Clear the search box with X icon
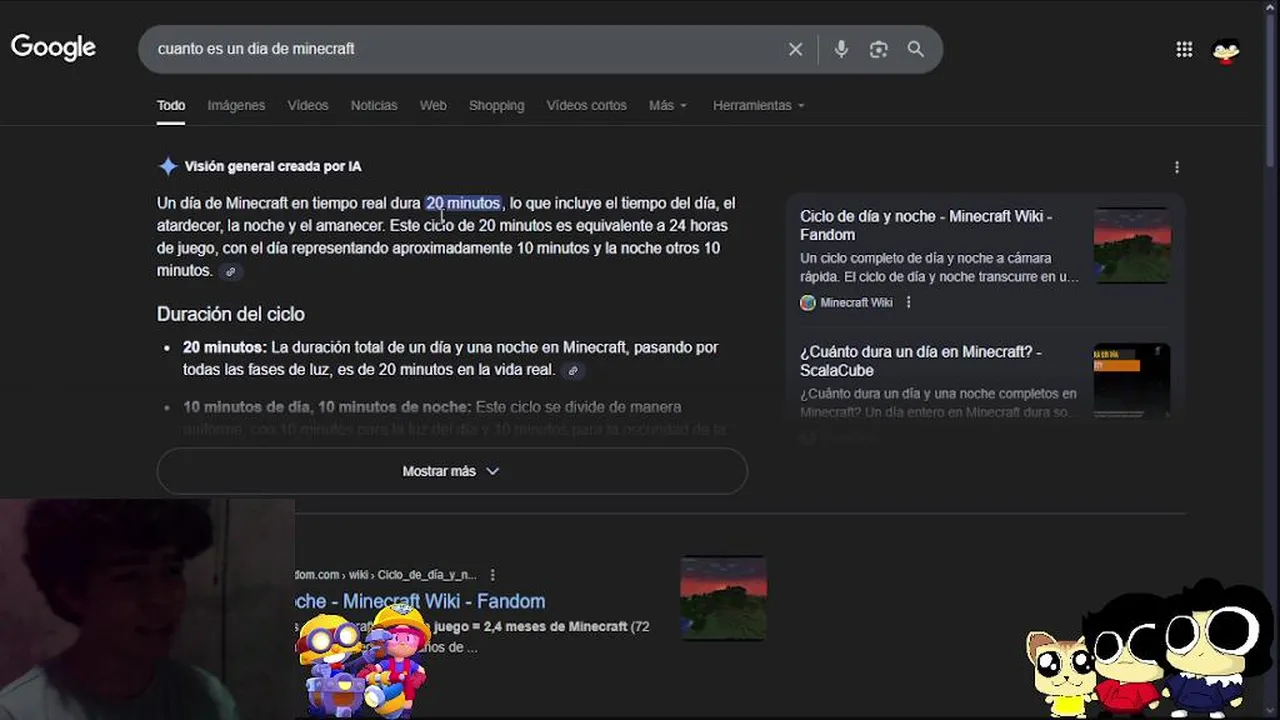Image resolution: width=1280 pixels, height=720 pixels. click(x=795, y=49)
